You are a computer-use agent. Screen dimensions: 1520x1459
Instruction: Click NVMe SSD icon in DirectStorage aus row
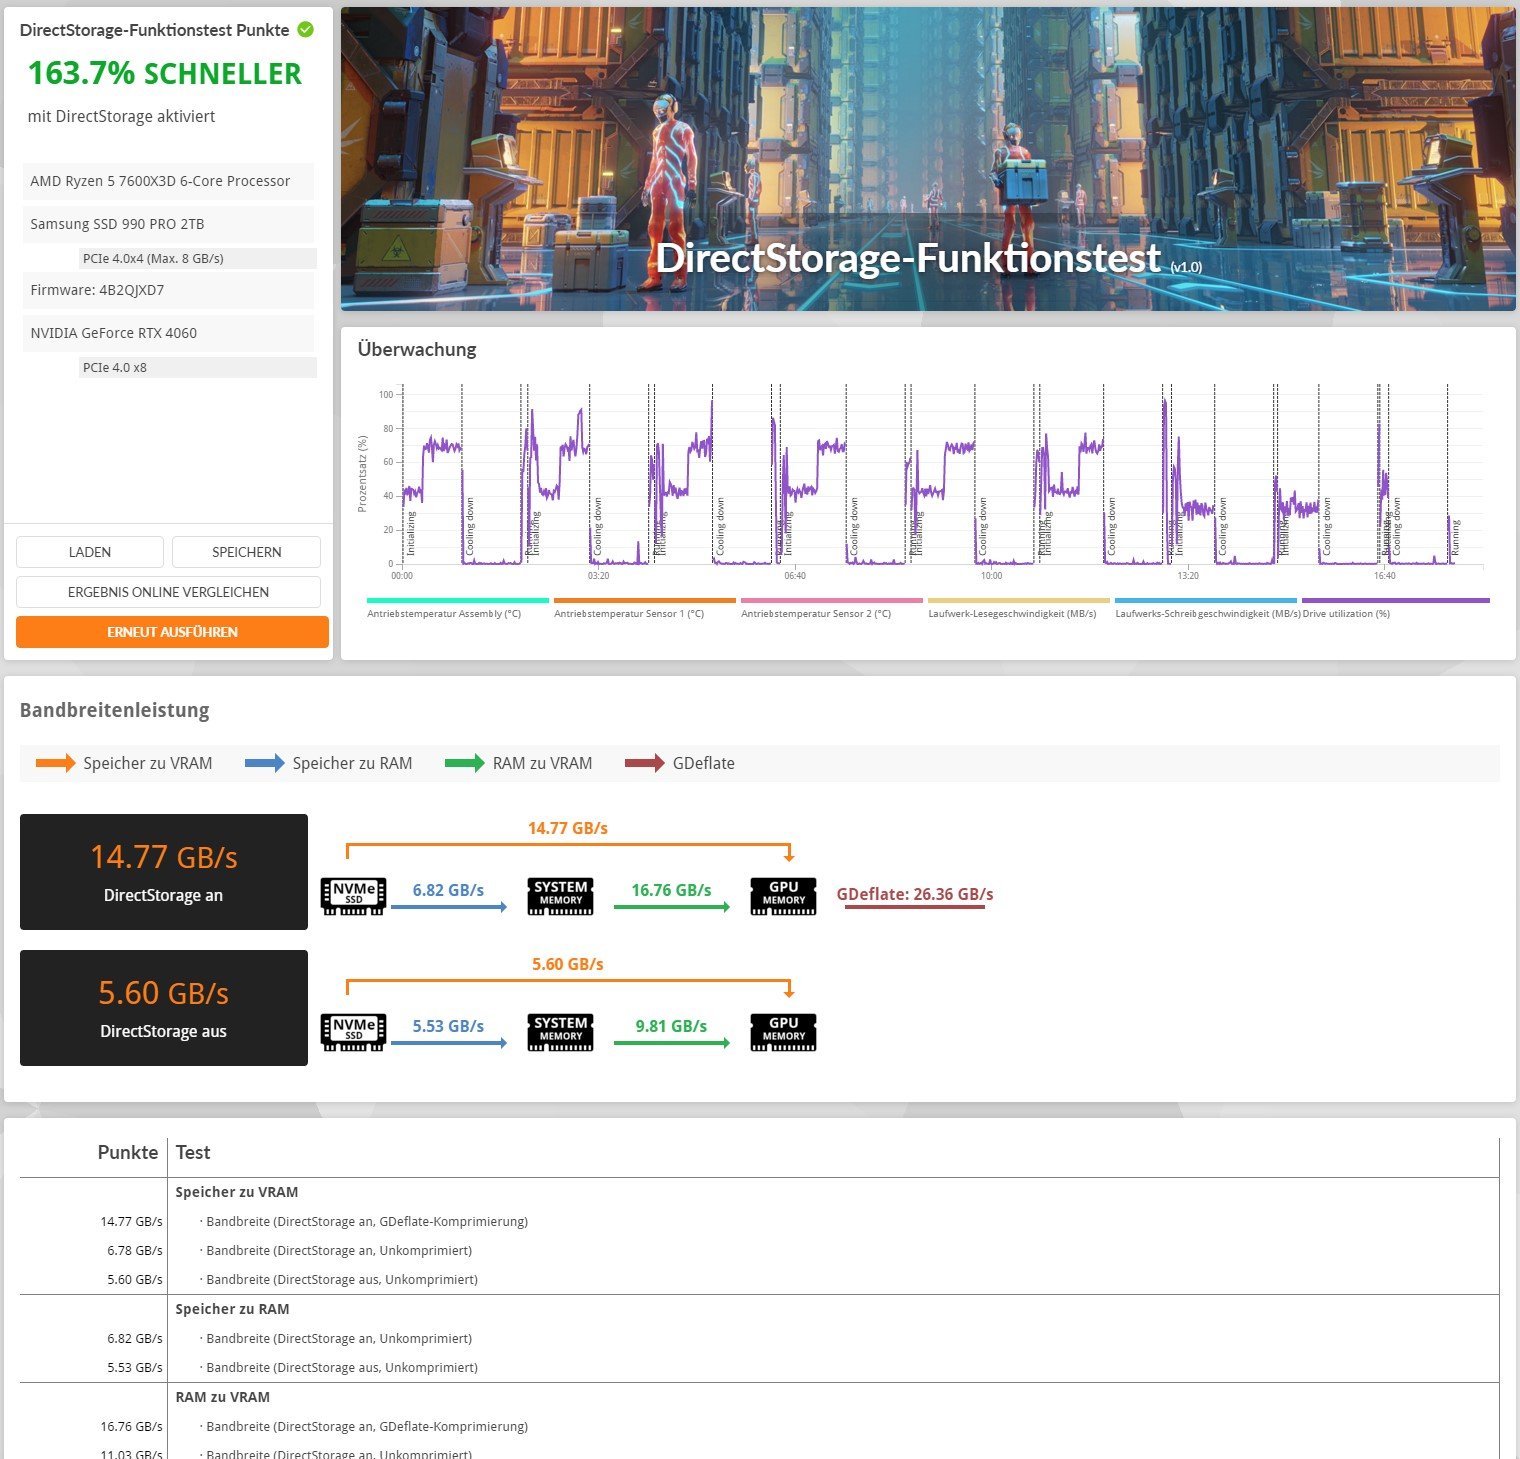[354, 1031]
